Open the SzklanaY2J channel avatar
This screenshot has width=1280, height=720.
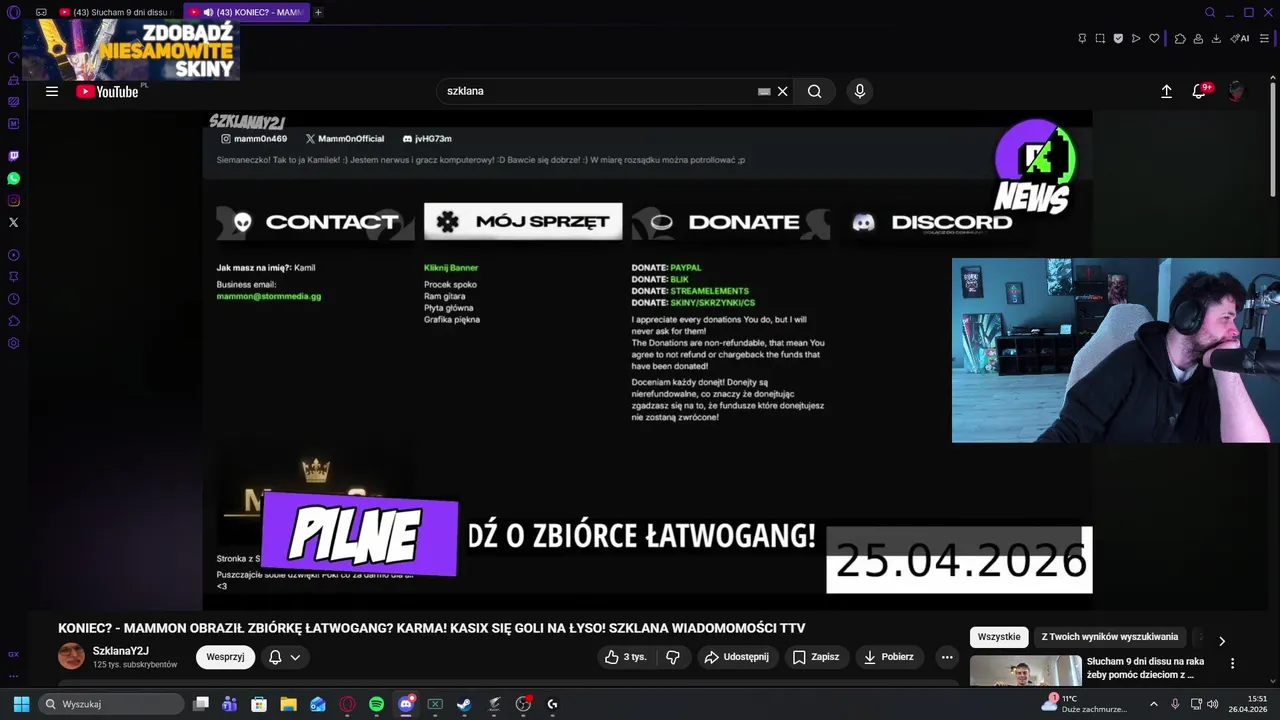(x=71, y=657)
